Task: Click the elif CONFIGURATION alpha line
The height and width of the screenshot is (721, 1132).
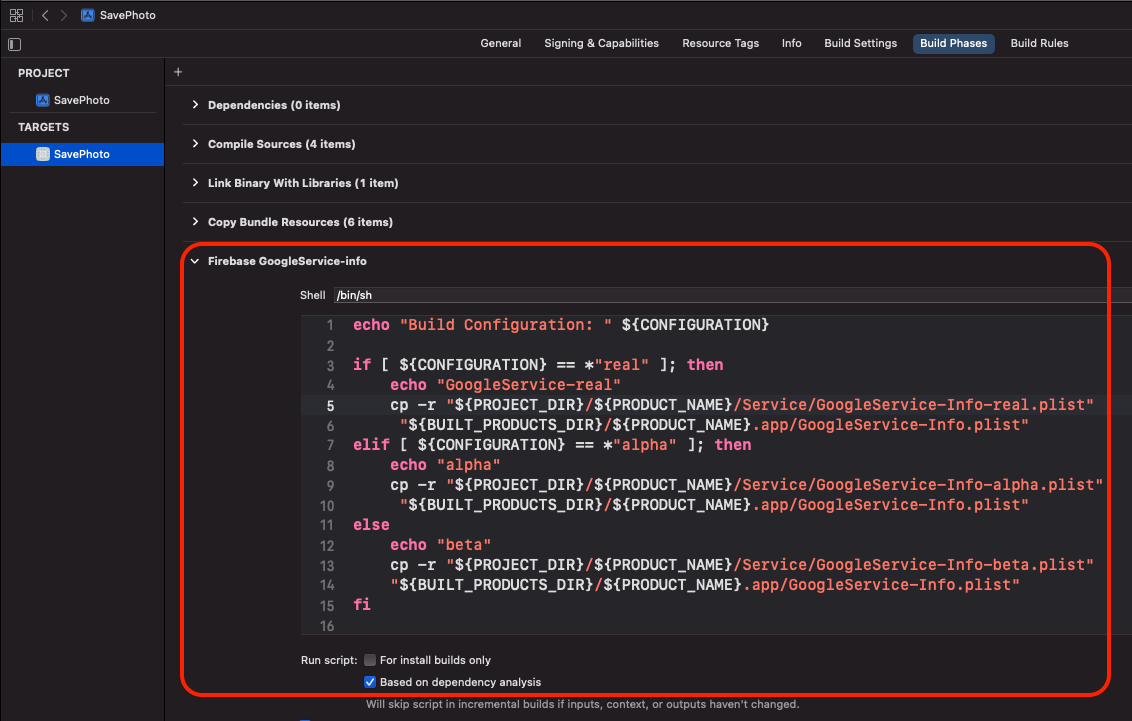Action: (x=552, y=445)
